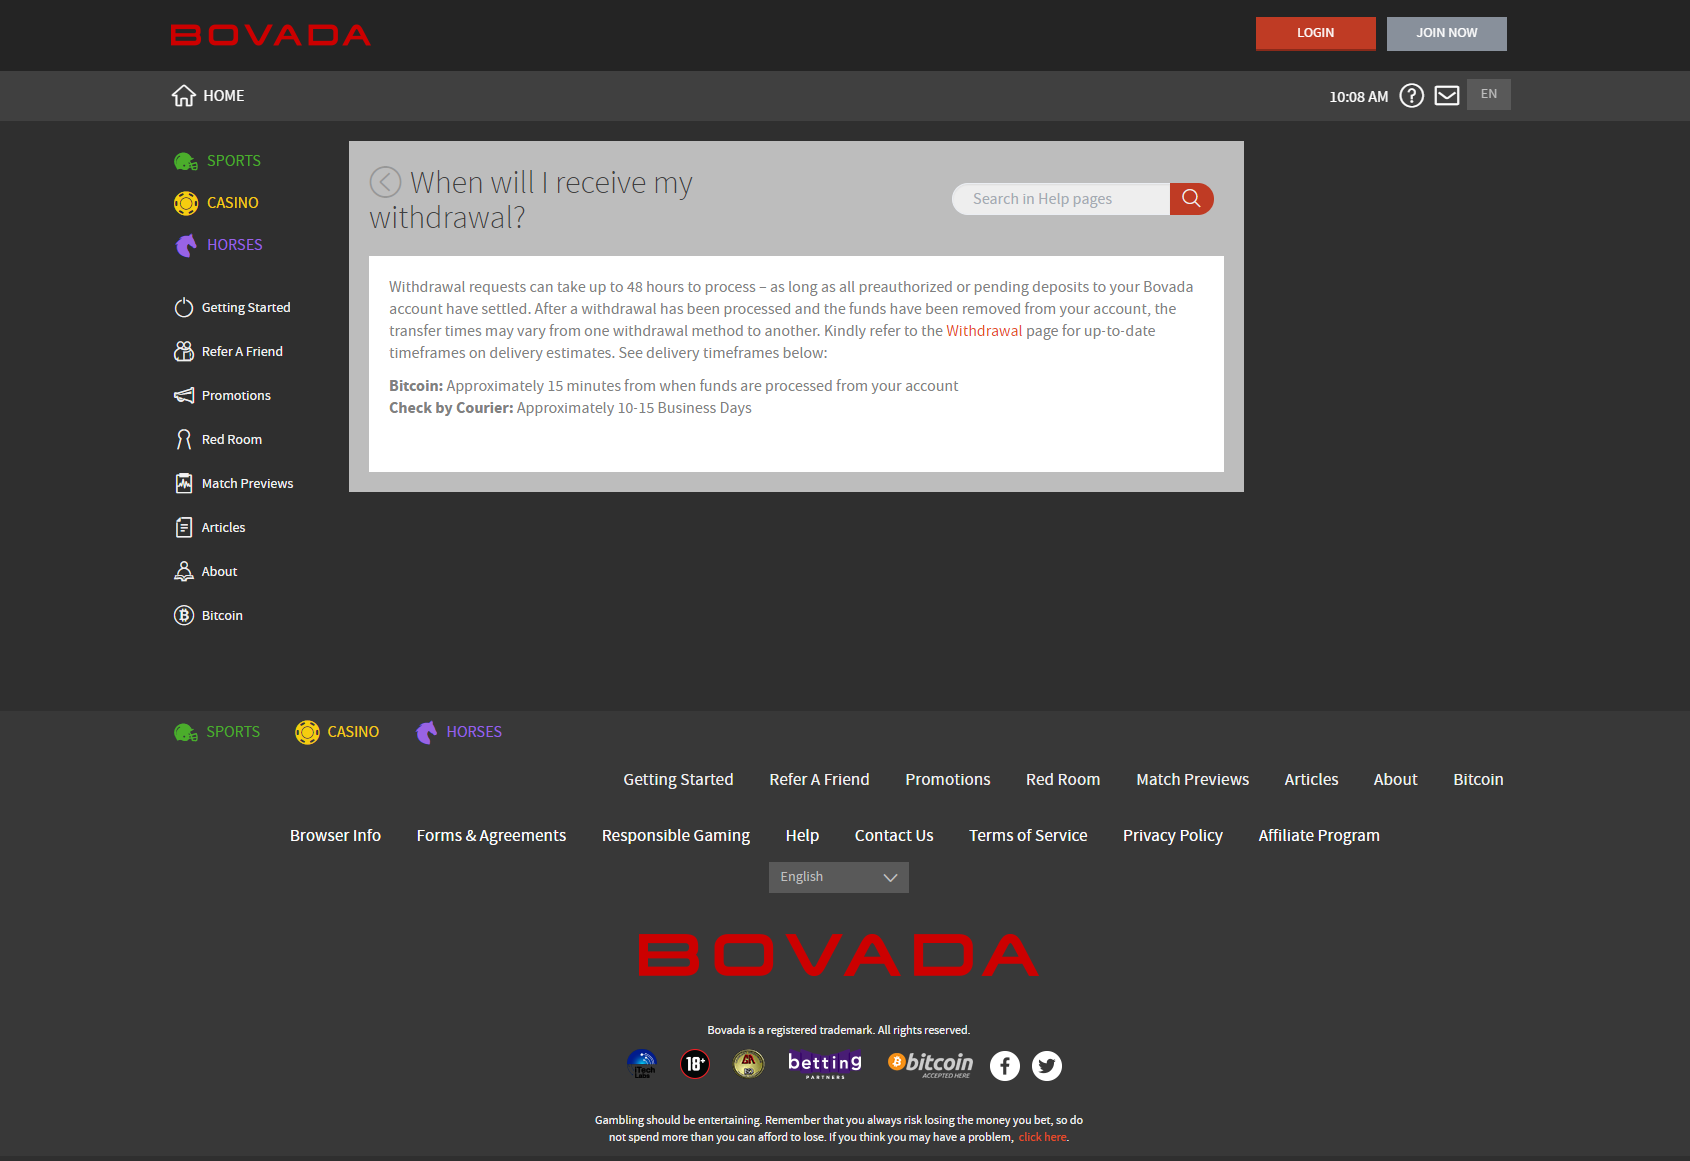Click the Match Previews chart icon

point(184,483)
